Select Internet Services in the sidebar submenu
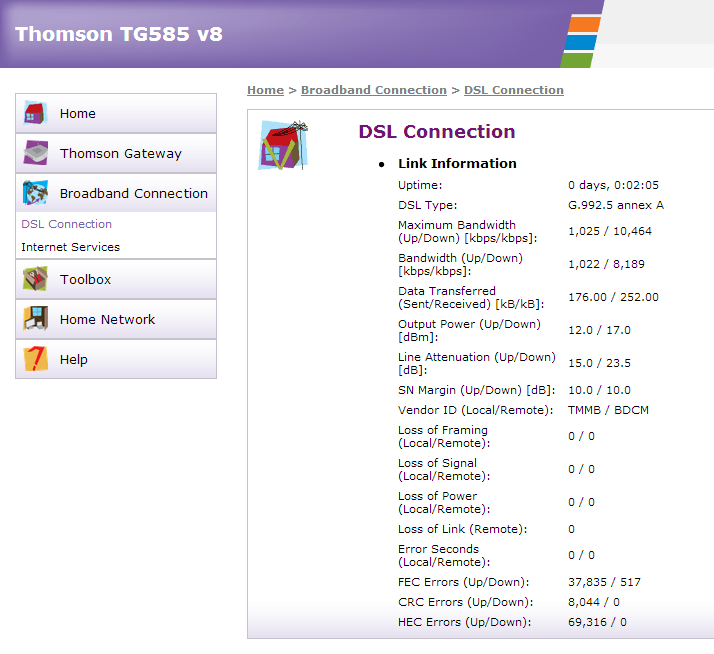The image size is (714, 654). coord(71,247)
